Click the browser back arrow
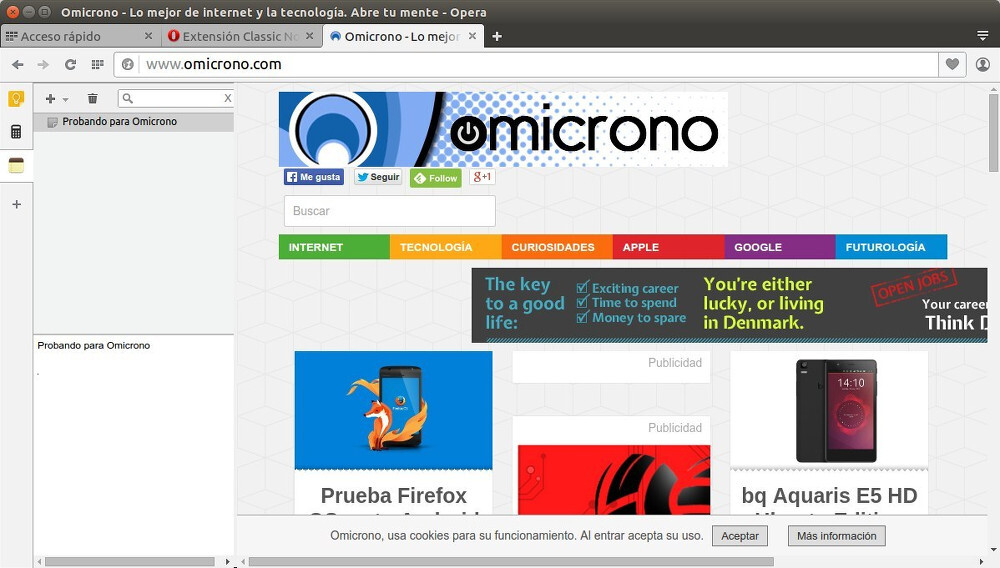1000x568 pixels. click(17, 65)
